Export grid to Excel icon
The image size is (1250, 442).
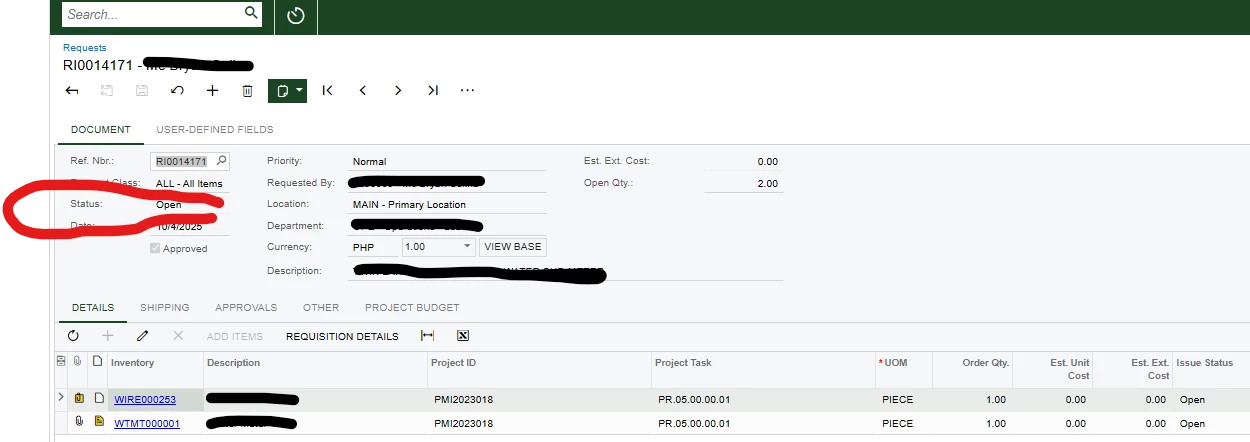point(463,336)
